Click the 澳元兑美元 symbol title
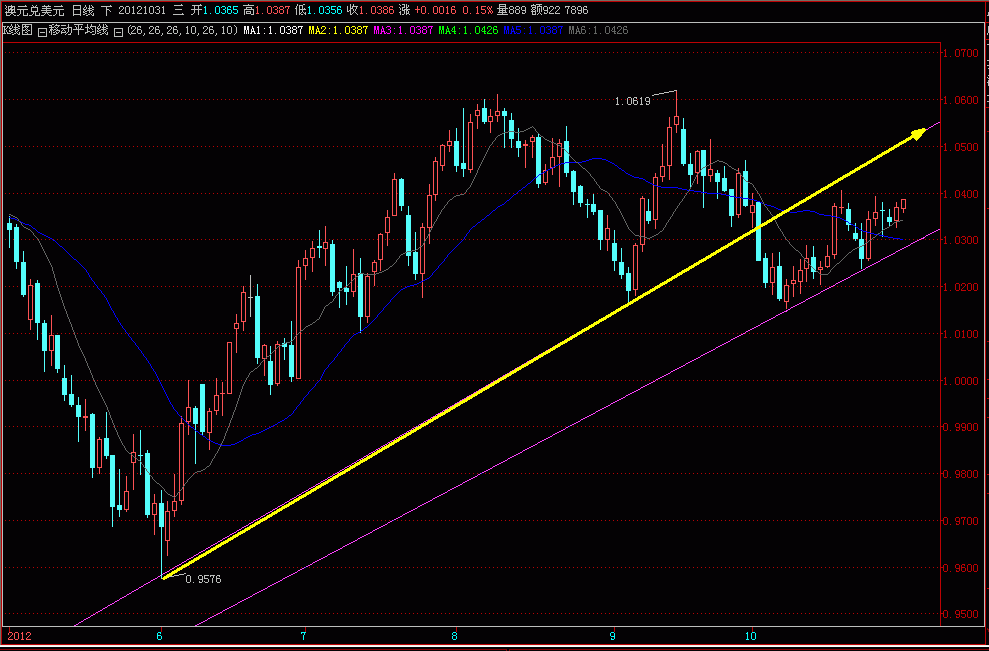The height and width of the screenshot is (651, 989). coord(35,11)
